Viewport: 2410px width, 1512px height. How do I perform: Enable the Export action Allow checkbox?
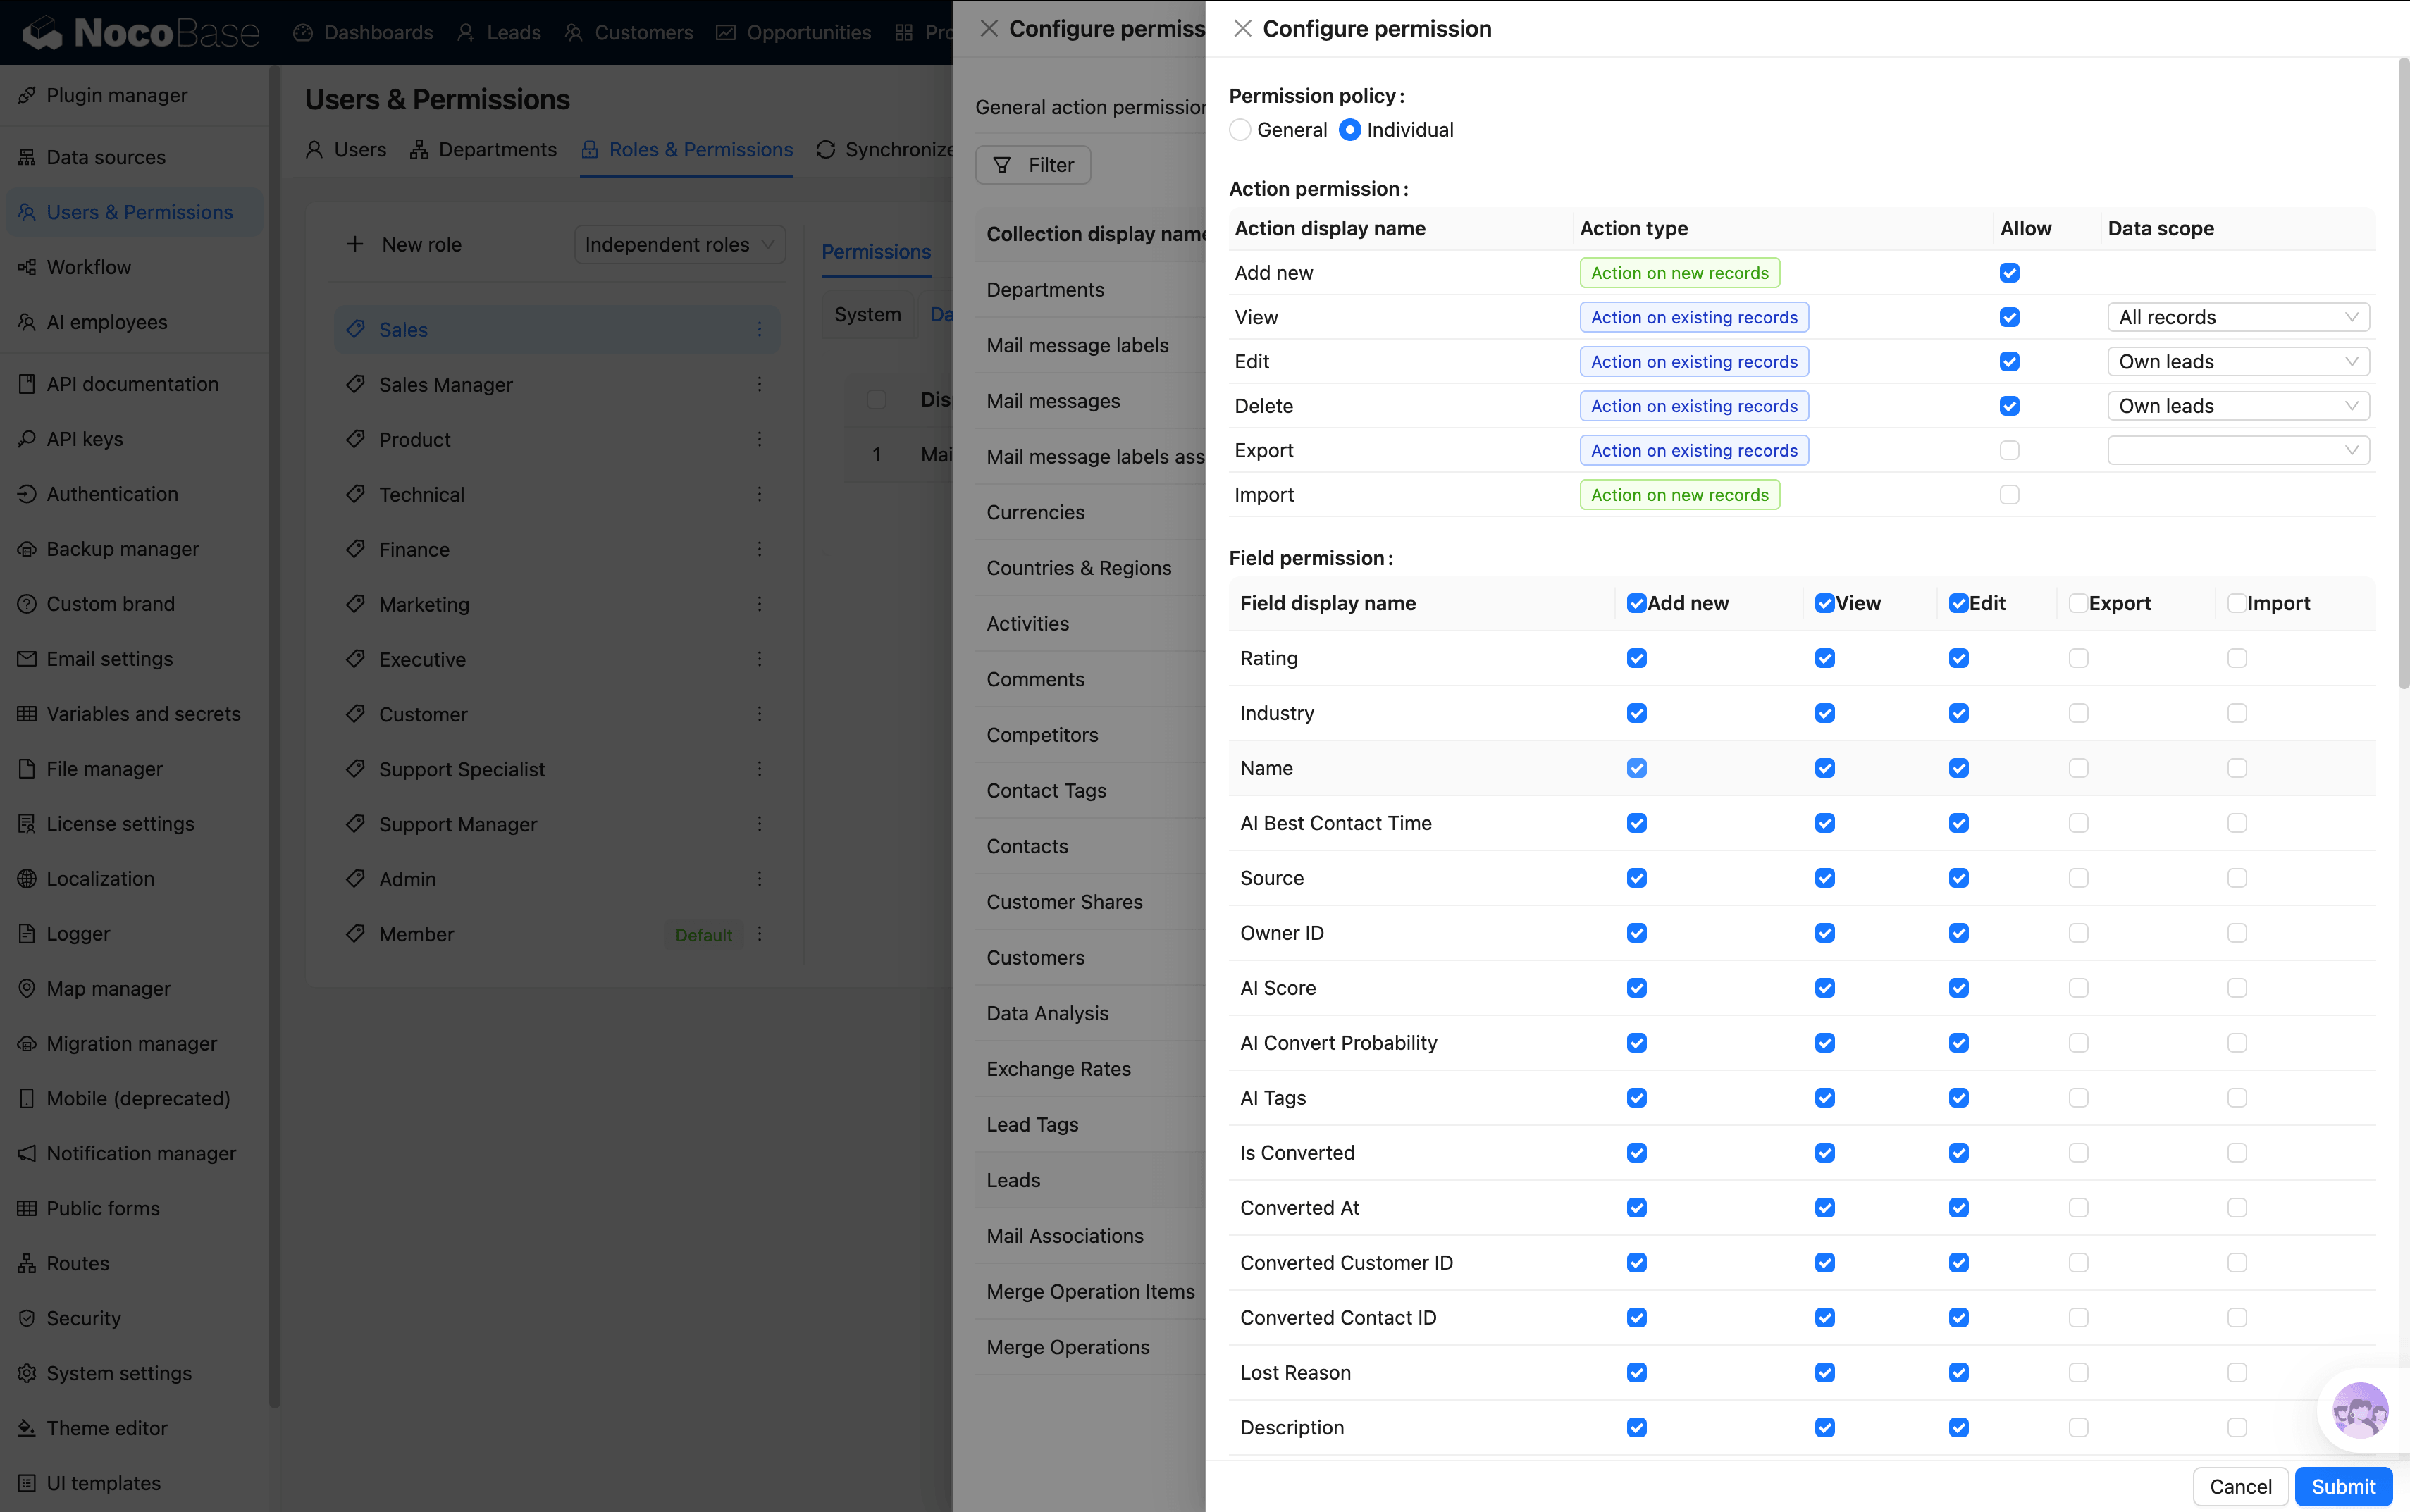(2009, 451)
